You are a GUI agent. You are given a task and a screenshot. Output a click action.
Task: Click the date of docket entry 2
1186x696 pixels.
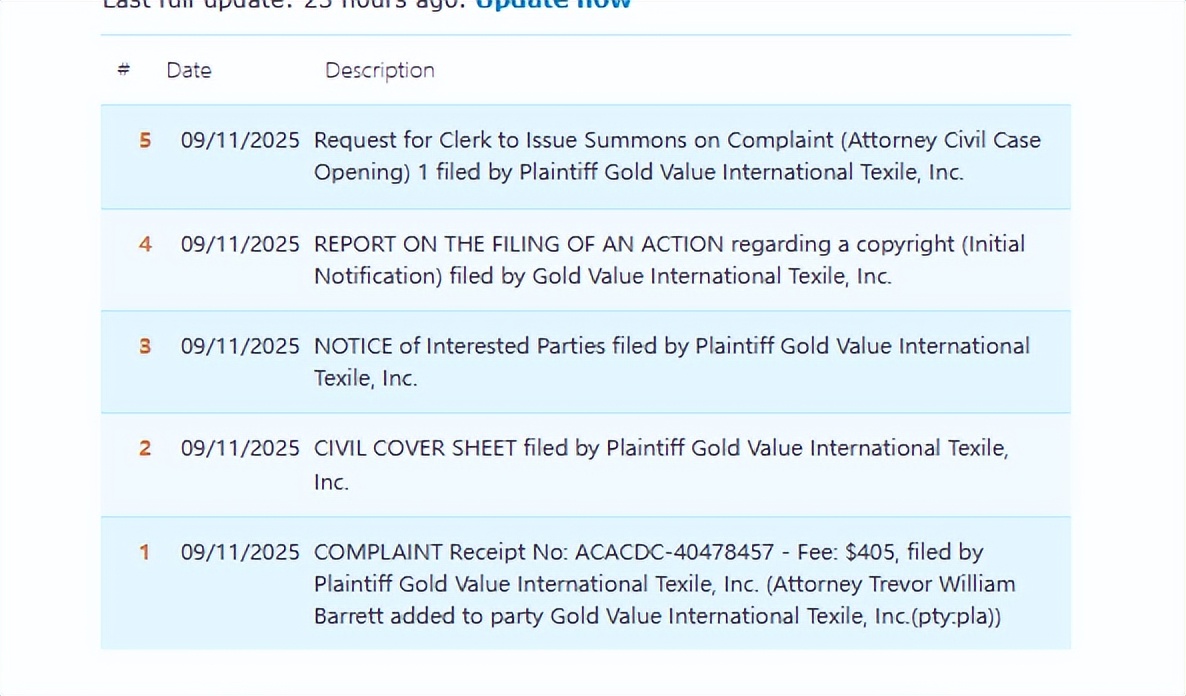coord(240,448)
